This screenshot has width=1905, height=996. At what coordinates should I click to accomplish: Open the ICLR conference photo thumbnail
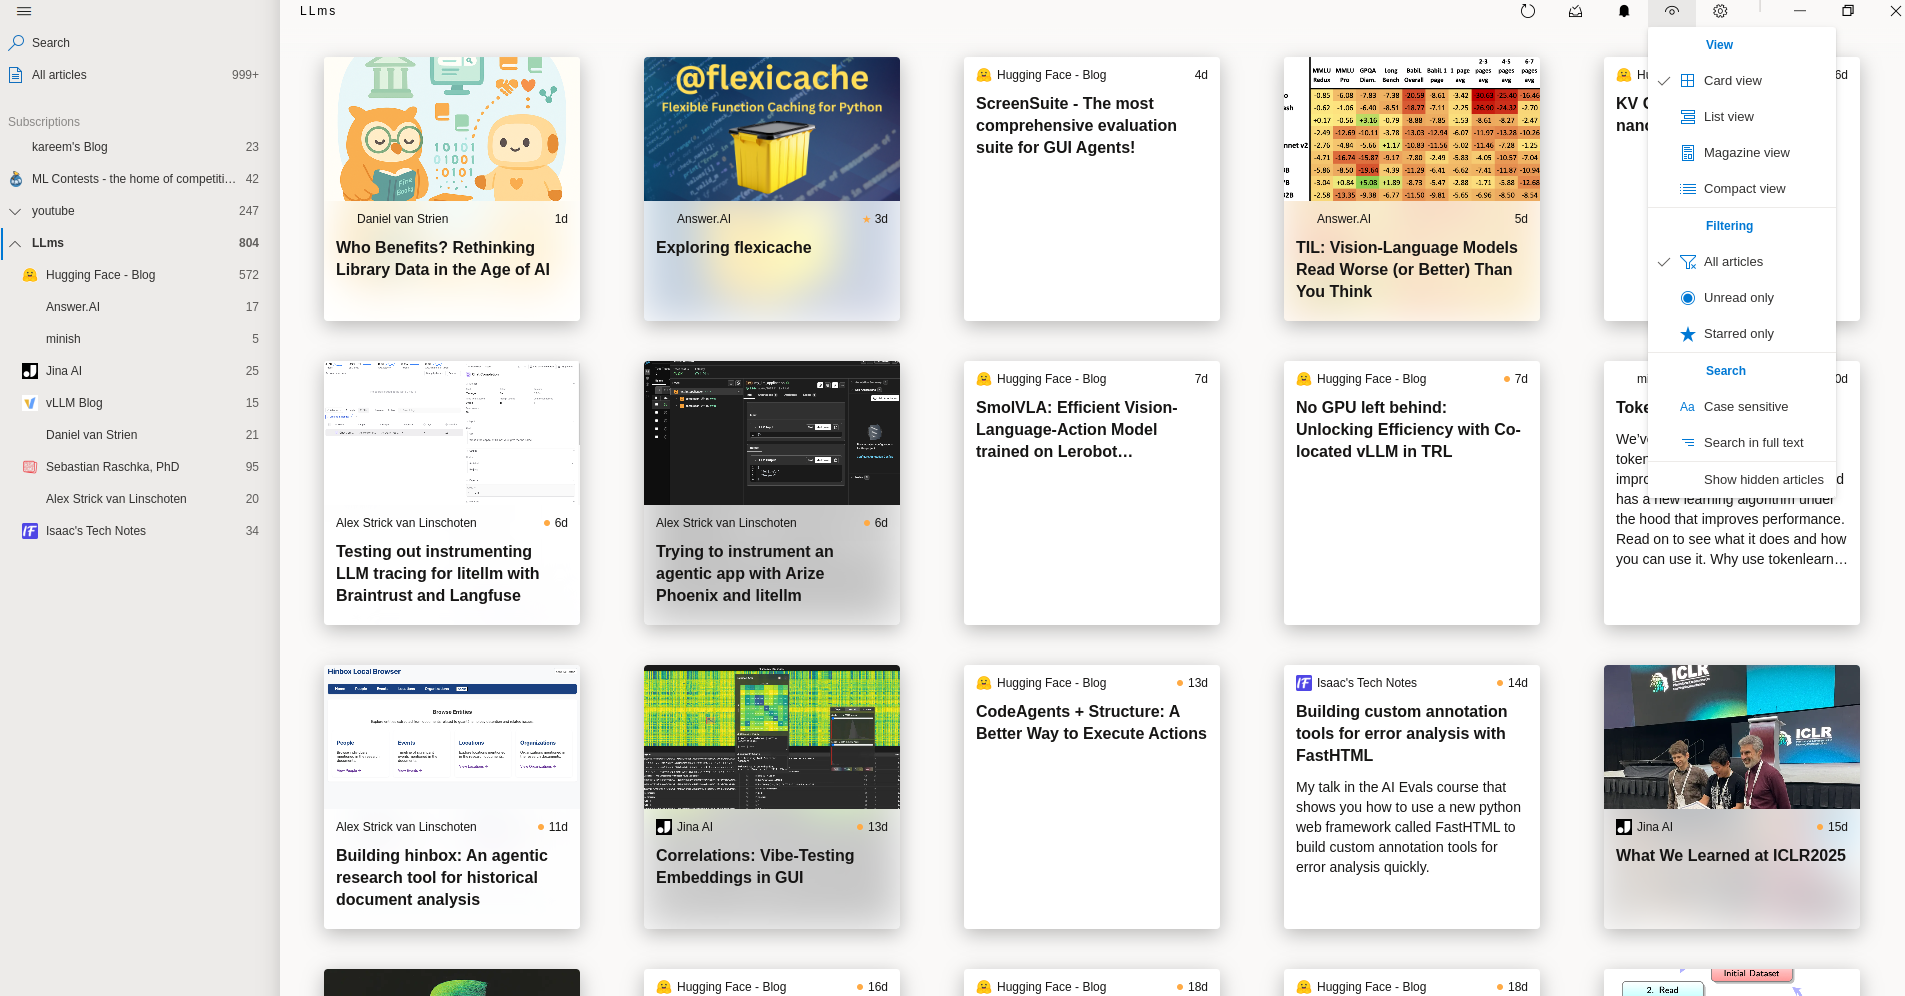pos(1732,737)
